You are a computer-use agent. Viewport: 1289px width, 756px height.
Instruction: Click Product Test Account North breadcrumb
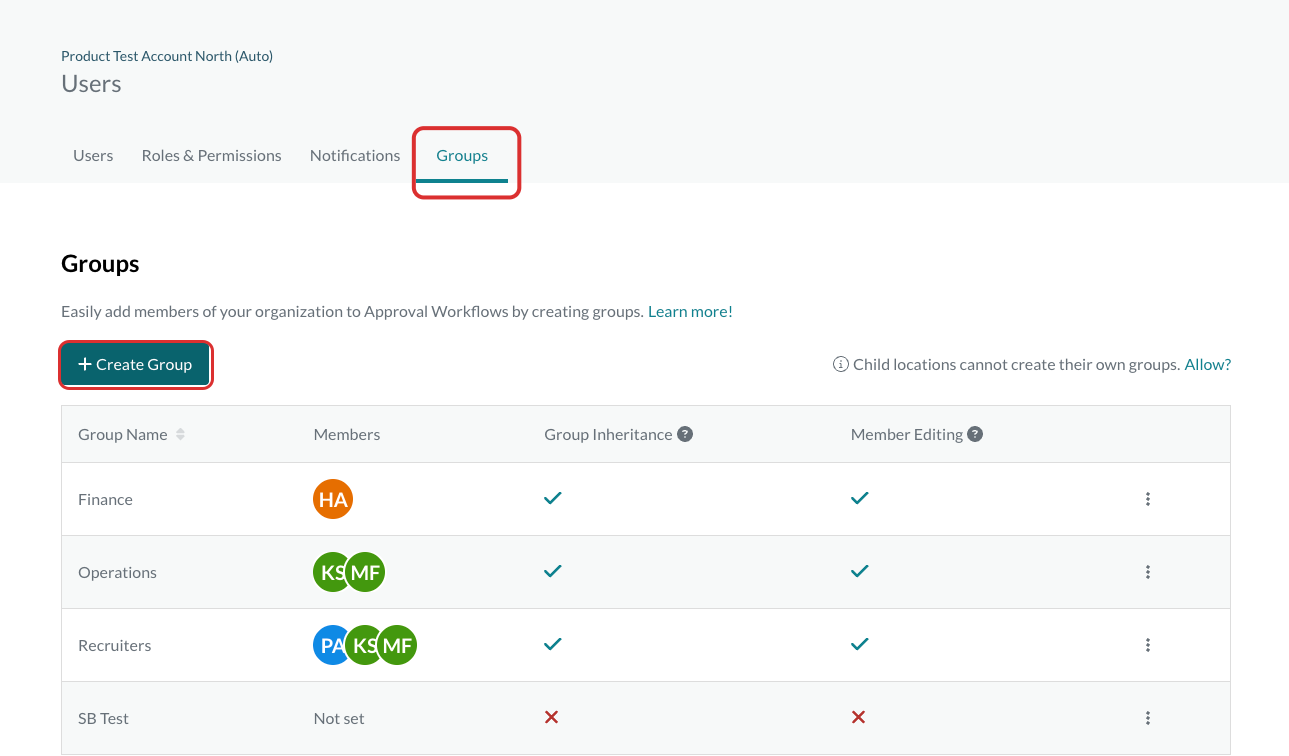[167, 56]
